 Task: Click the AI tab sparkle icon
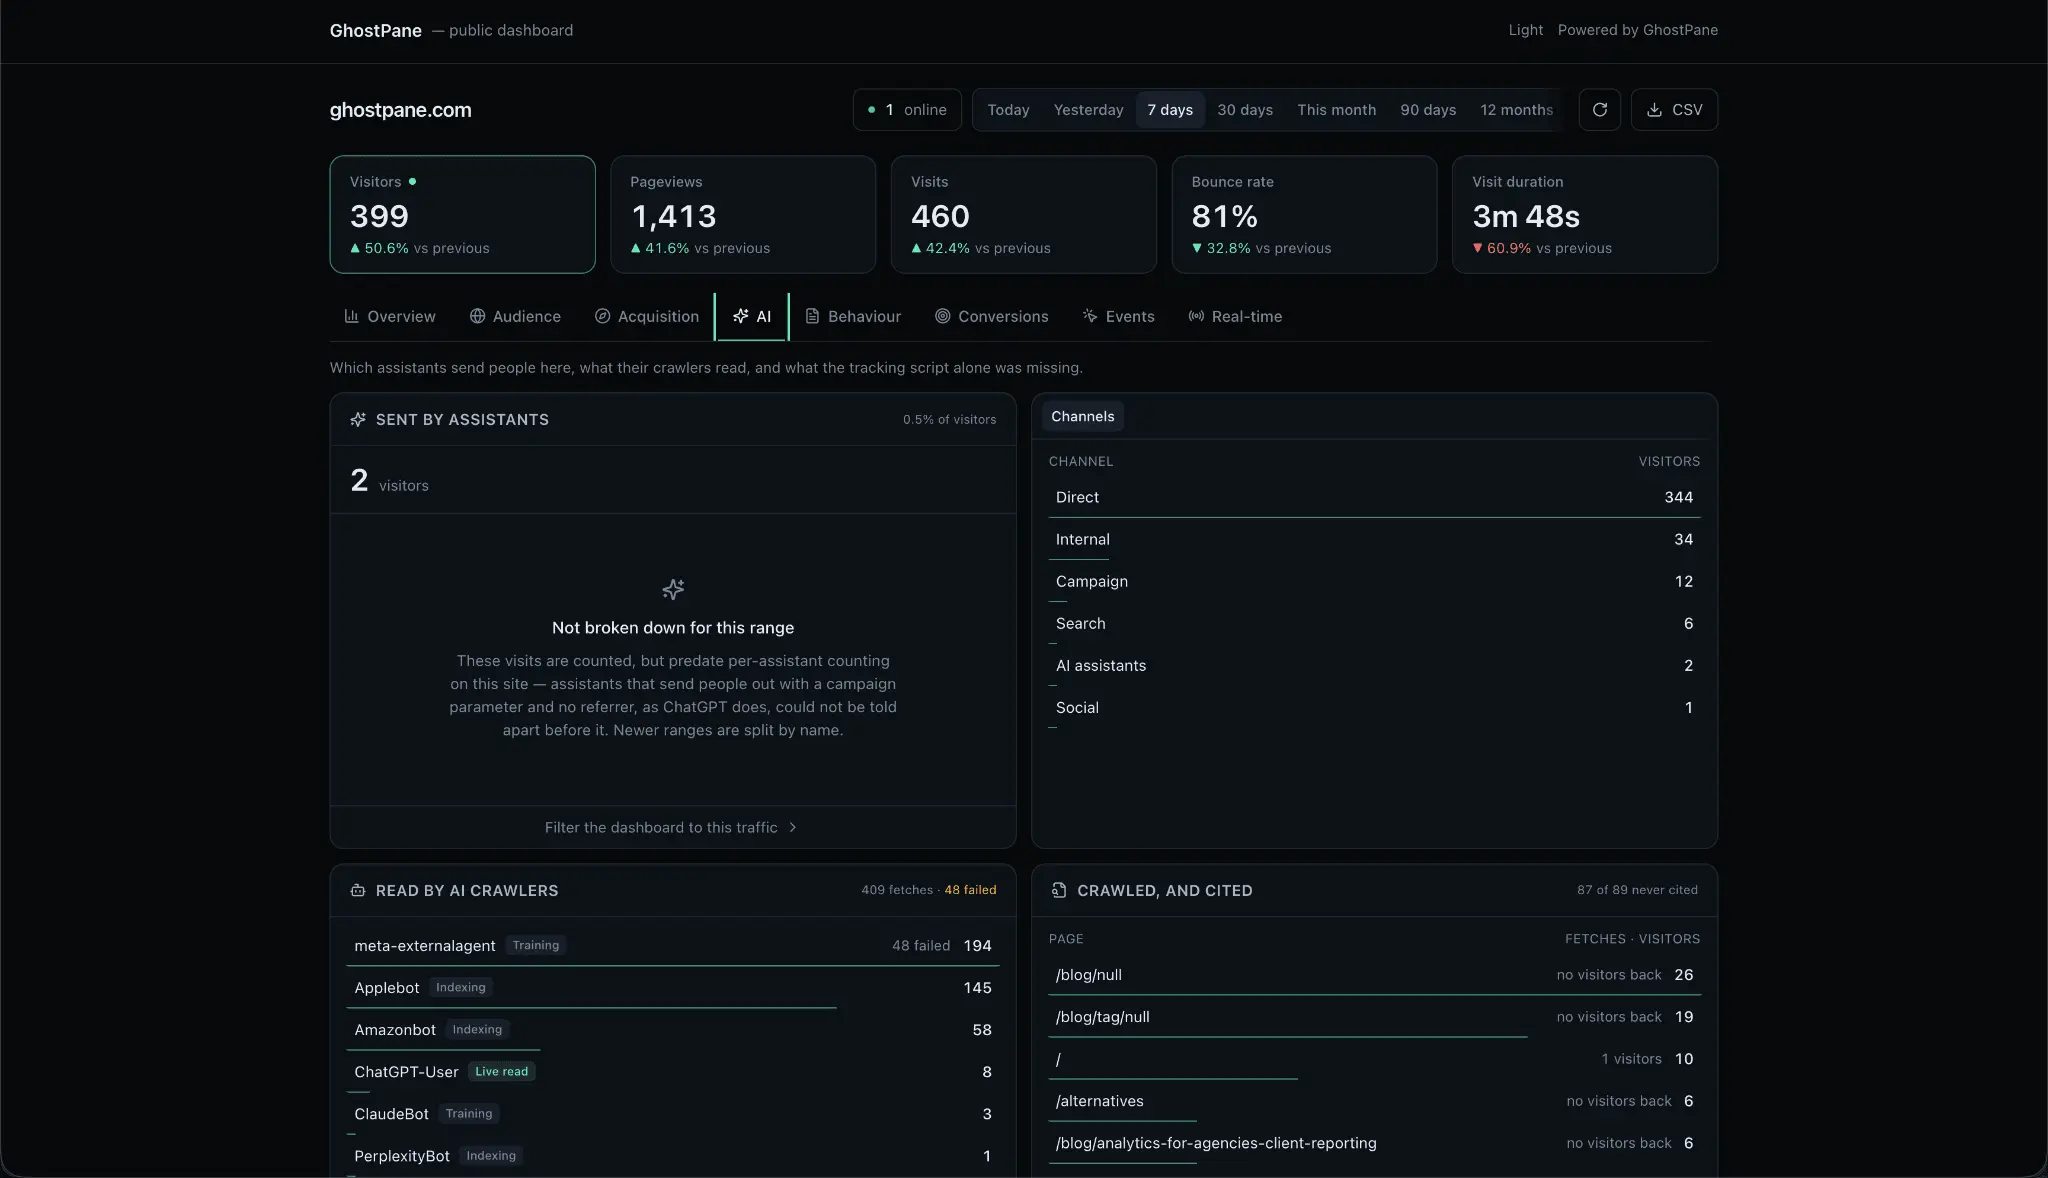740,316
